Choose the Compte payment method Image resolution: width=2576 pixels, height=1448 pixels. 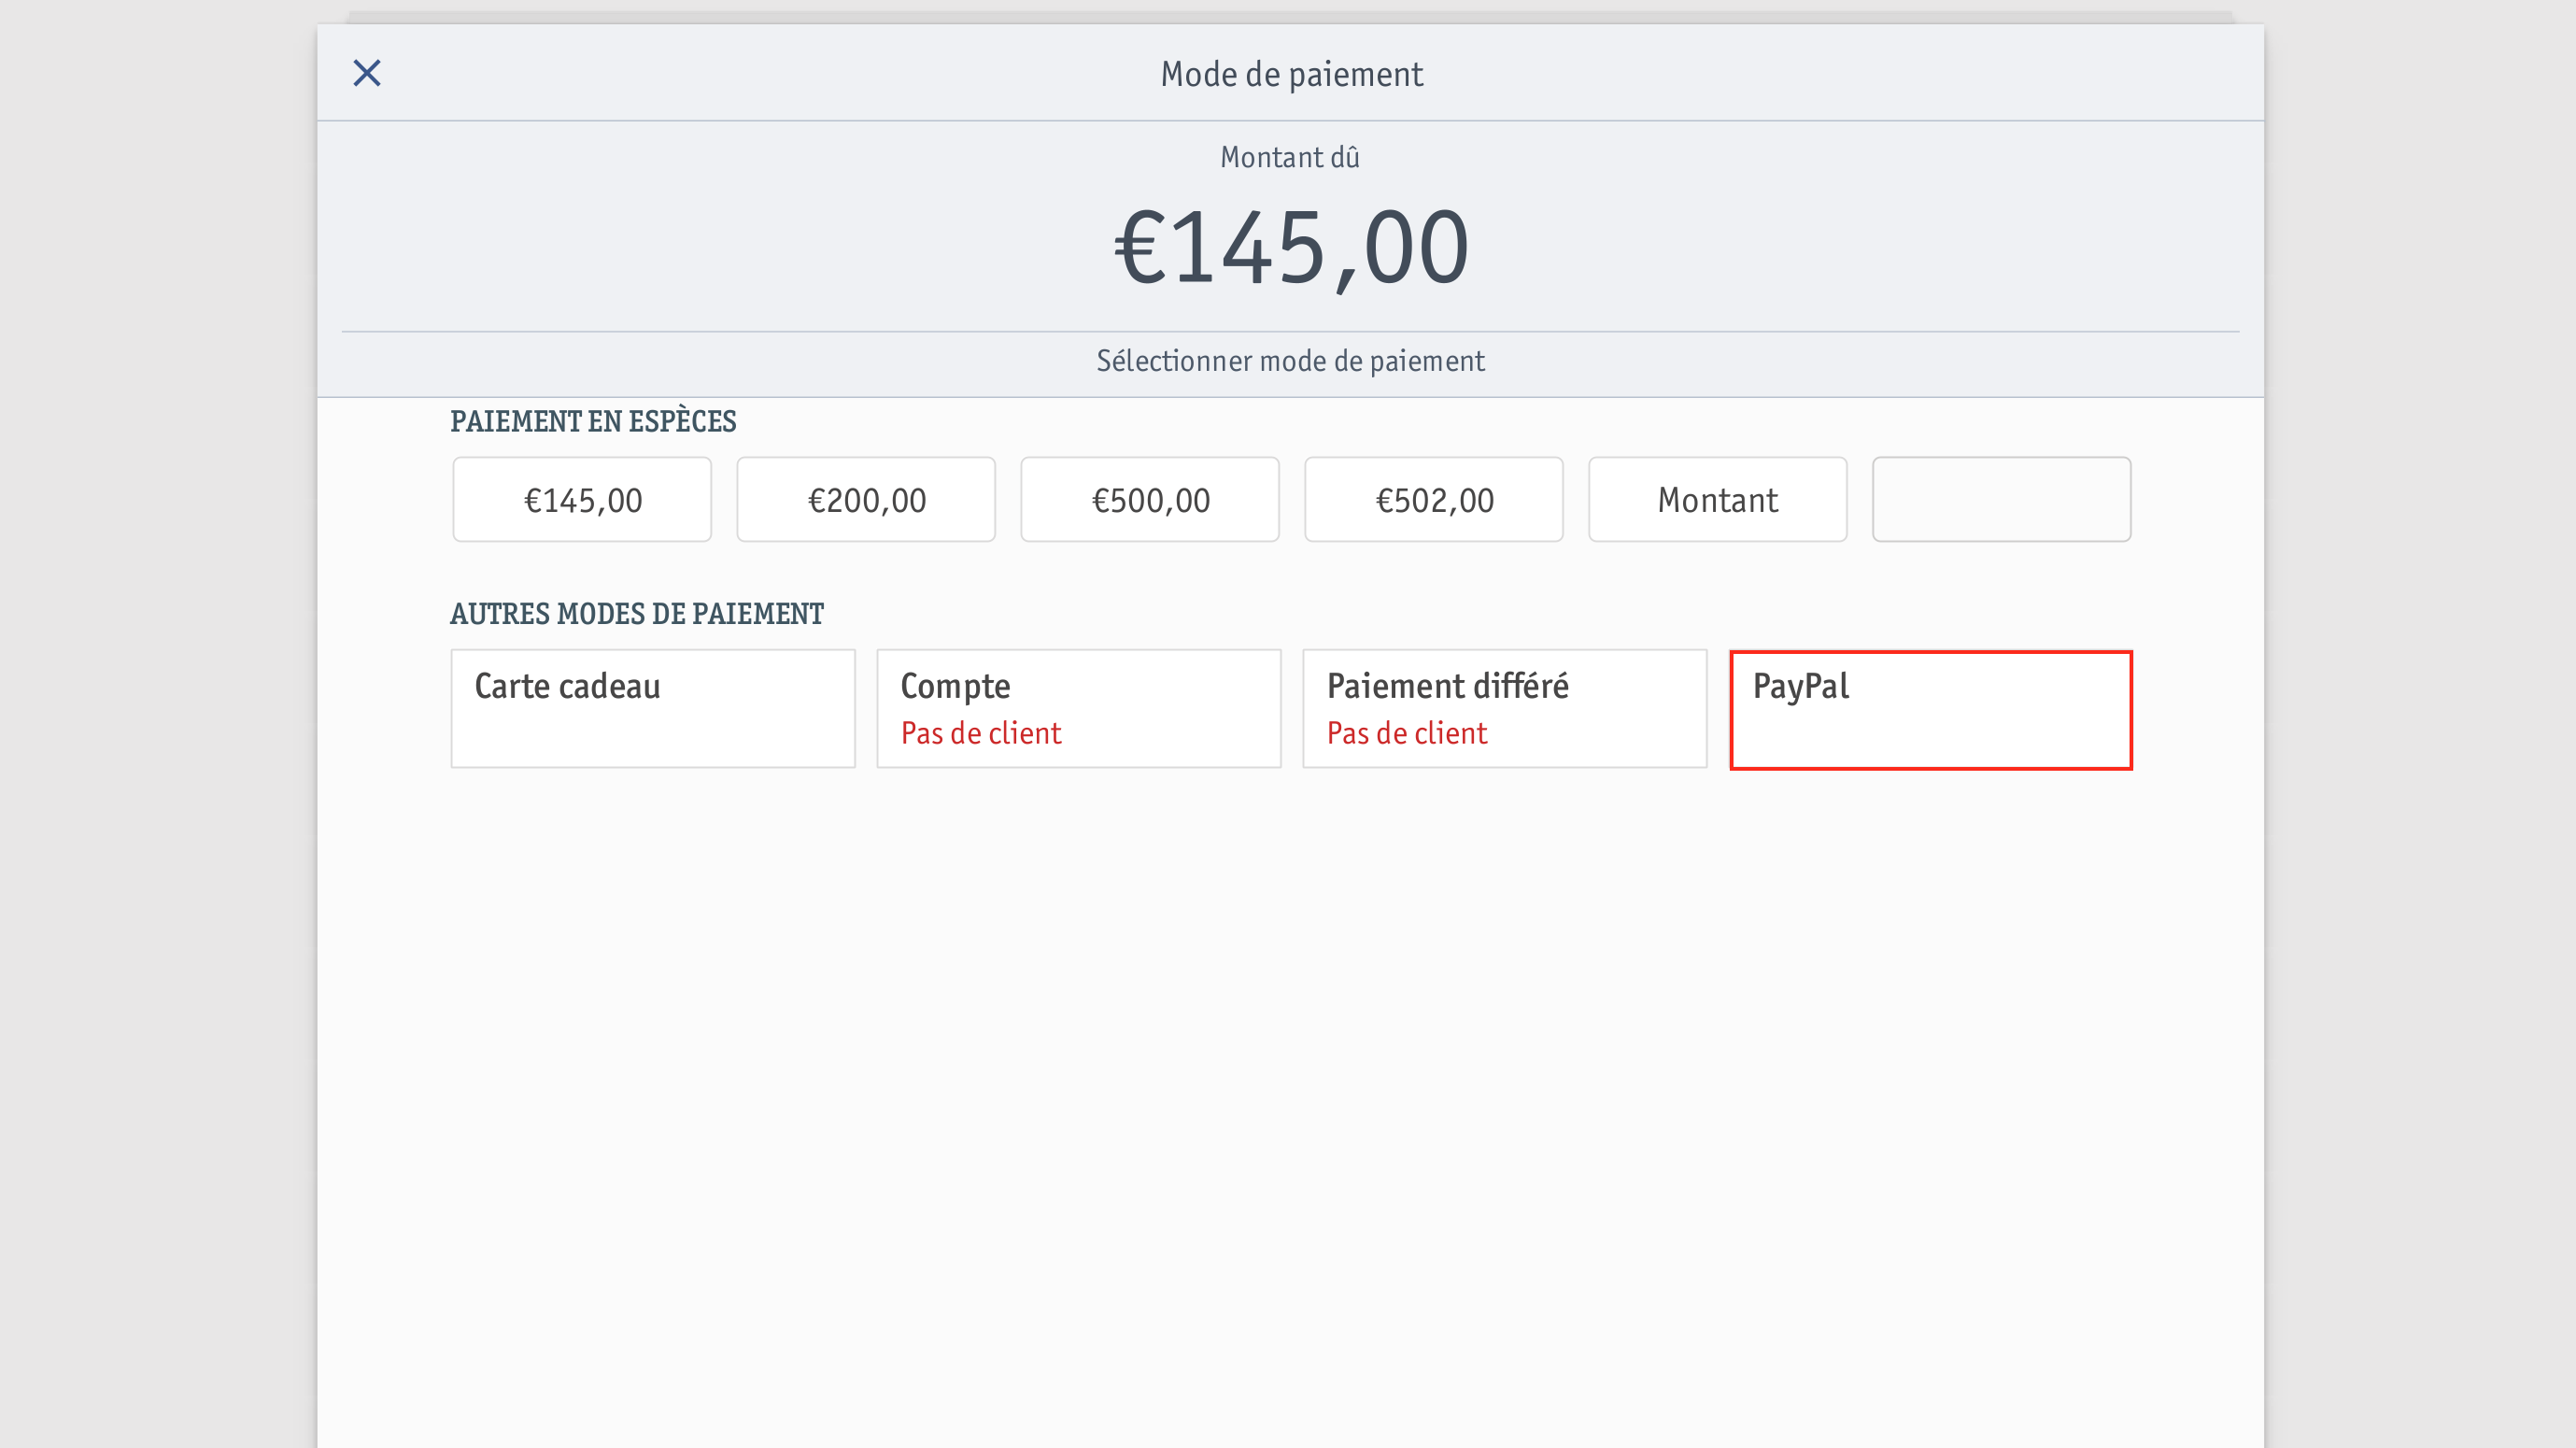coord(1079,709)
